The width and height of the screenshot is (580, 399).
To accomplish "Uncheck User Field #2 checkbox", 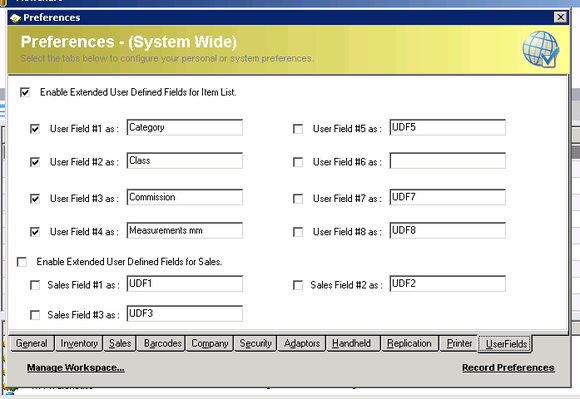I will tap(35, 162).
